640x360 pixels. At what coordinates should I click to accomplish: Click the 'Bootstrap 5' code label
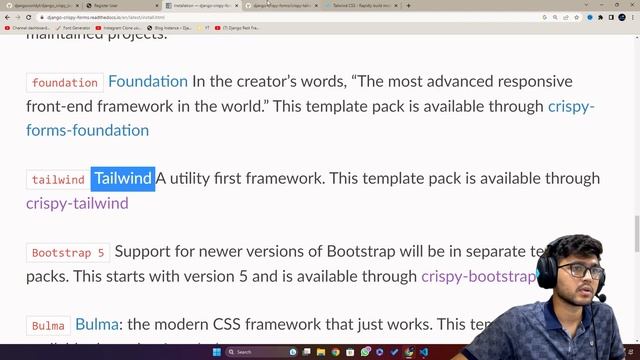(x=68, y=253)
